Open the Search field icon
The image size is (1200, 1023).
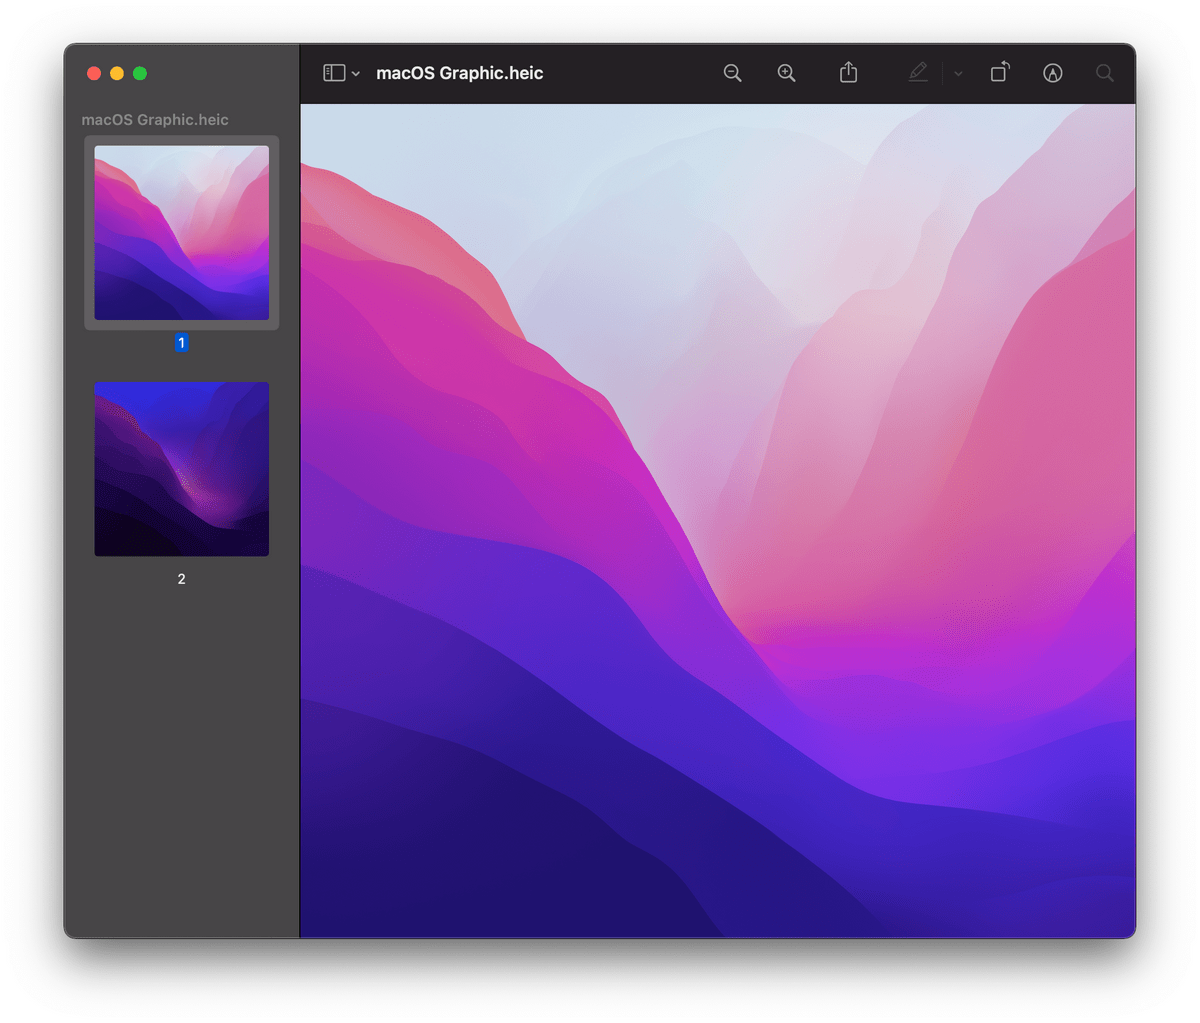tap(1105, 73)
